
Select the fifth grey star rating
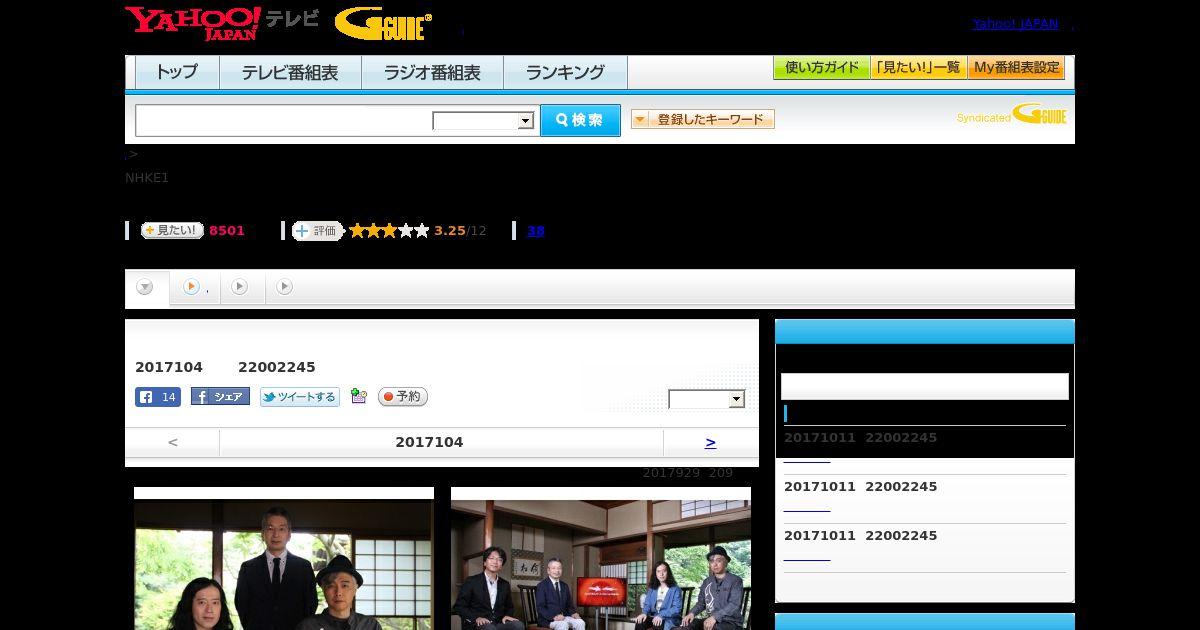pyautogui.click(x=422, y=231)
